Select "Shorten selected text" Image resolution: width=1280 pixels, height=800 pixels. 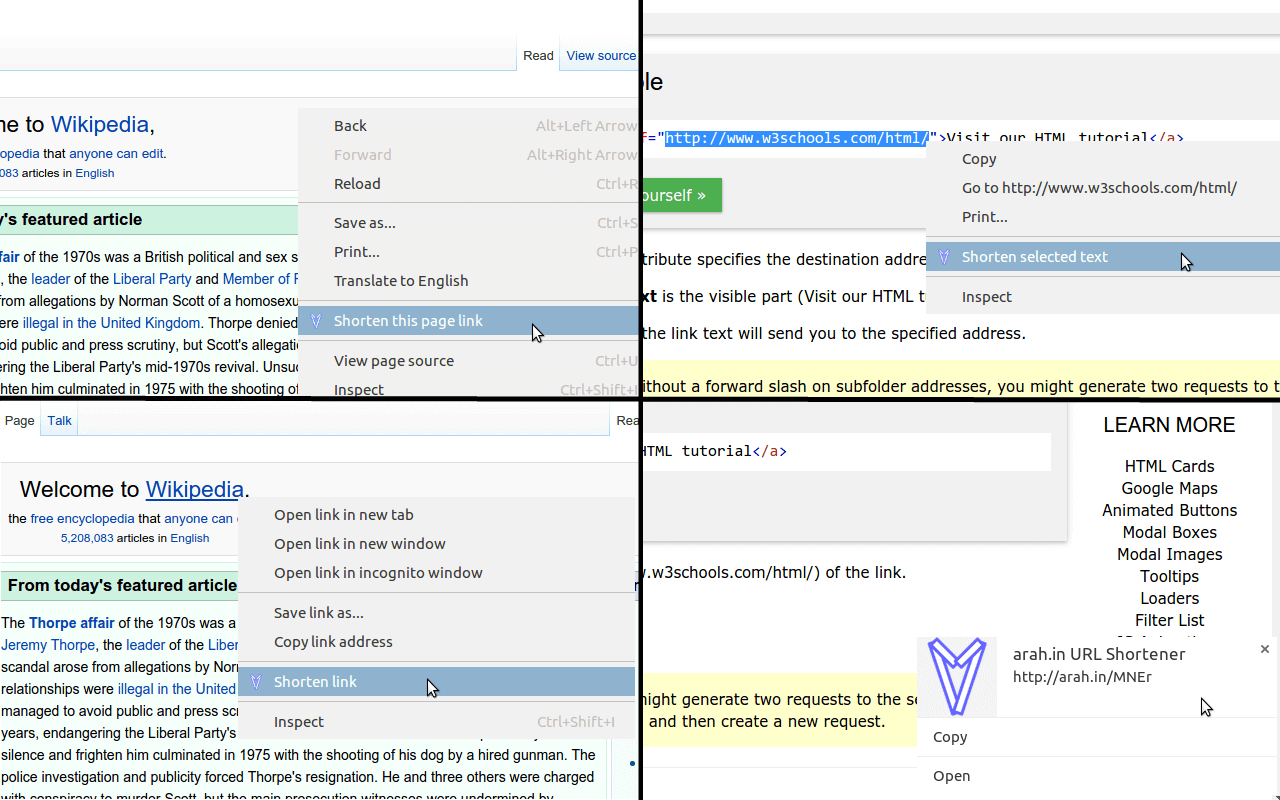click(x=1035, y=257)
